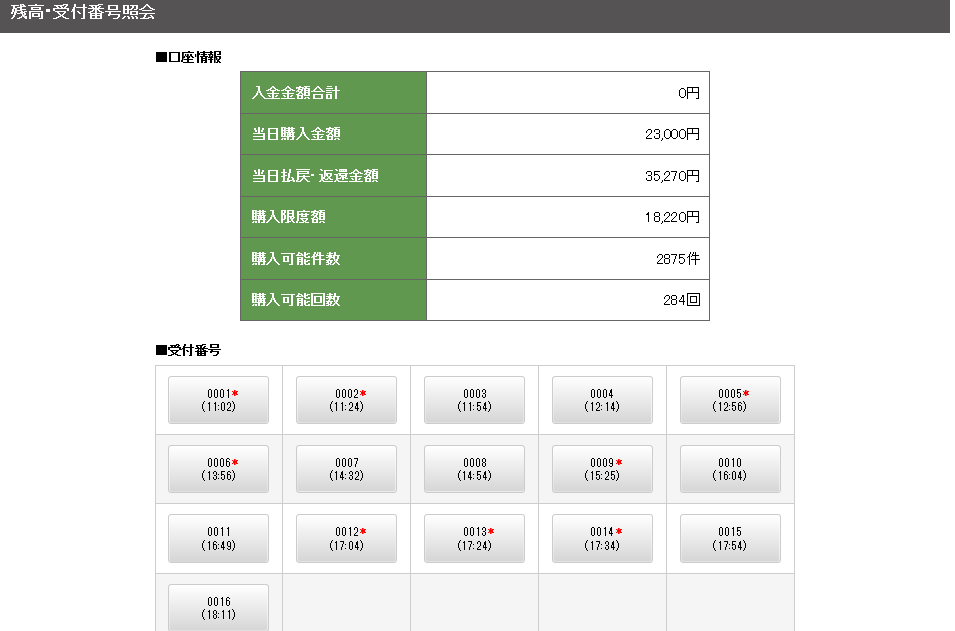The image size is (955, 631).
Task: Click the 購入可能件数 label
Action: (333, 259)
